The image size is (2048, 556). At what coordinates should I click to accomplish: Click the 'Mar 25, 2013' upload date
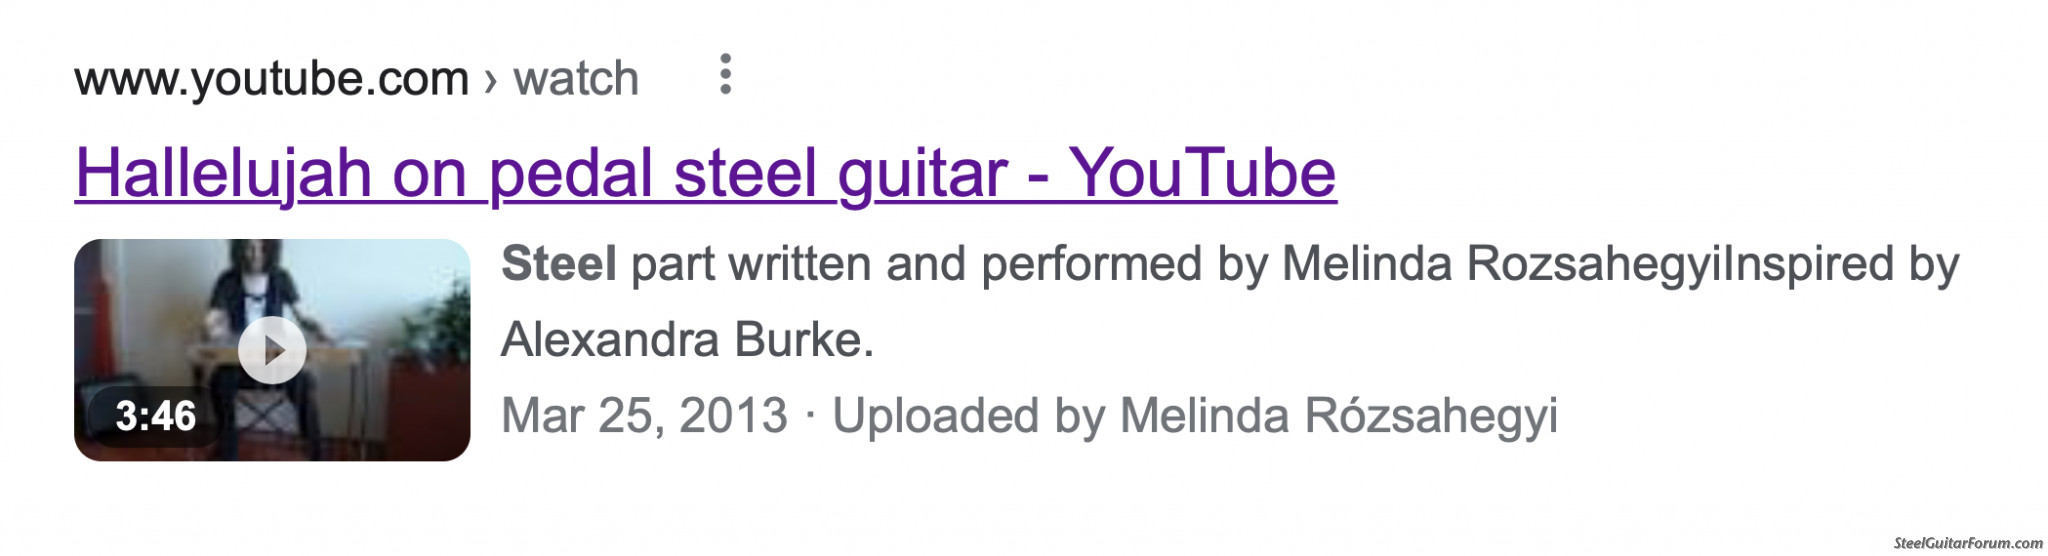(644, 416)
